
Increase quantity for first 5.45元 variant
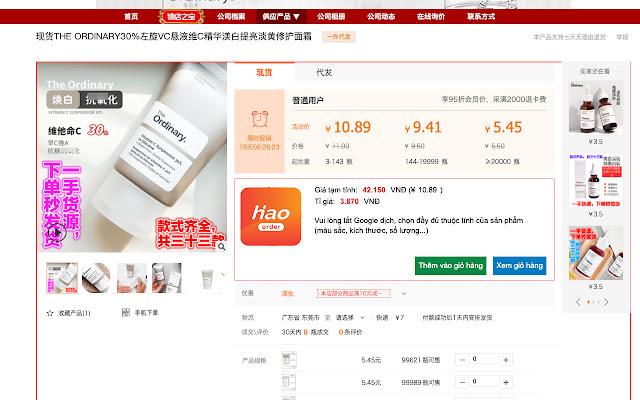pyautogui.click(x=506, y=360)
